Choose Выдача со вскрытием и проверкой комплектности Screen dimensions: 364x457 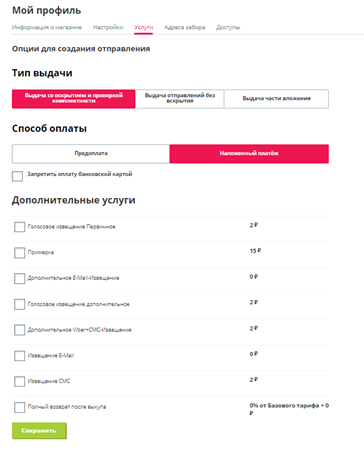74,99
